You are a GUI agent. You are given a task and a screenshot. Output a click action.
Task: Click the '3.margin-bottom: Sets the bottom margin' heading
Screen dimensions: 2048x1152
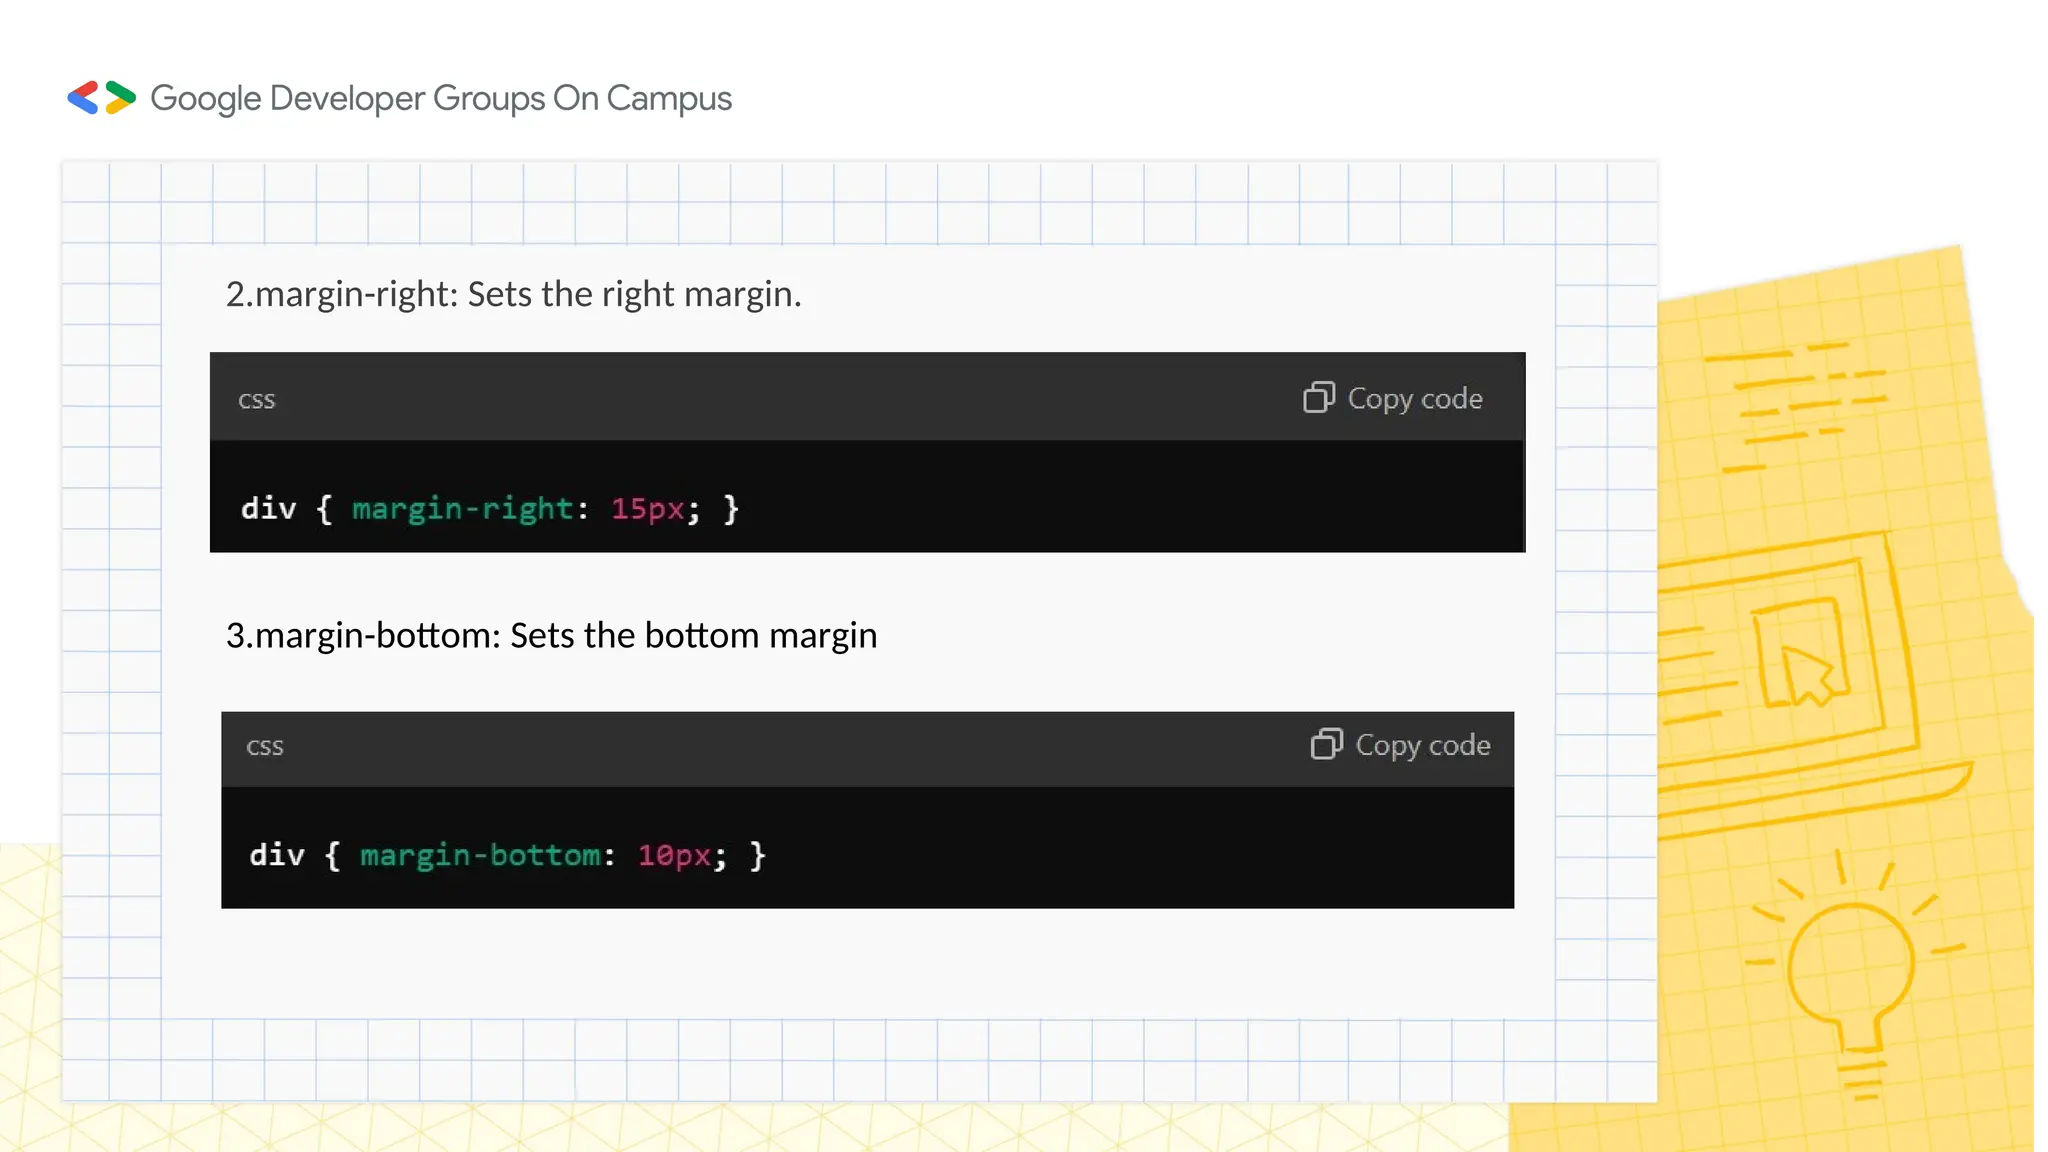(551, 636)
